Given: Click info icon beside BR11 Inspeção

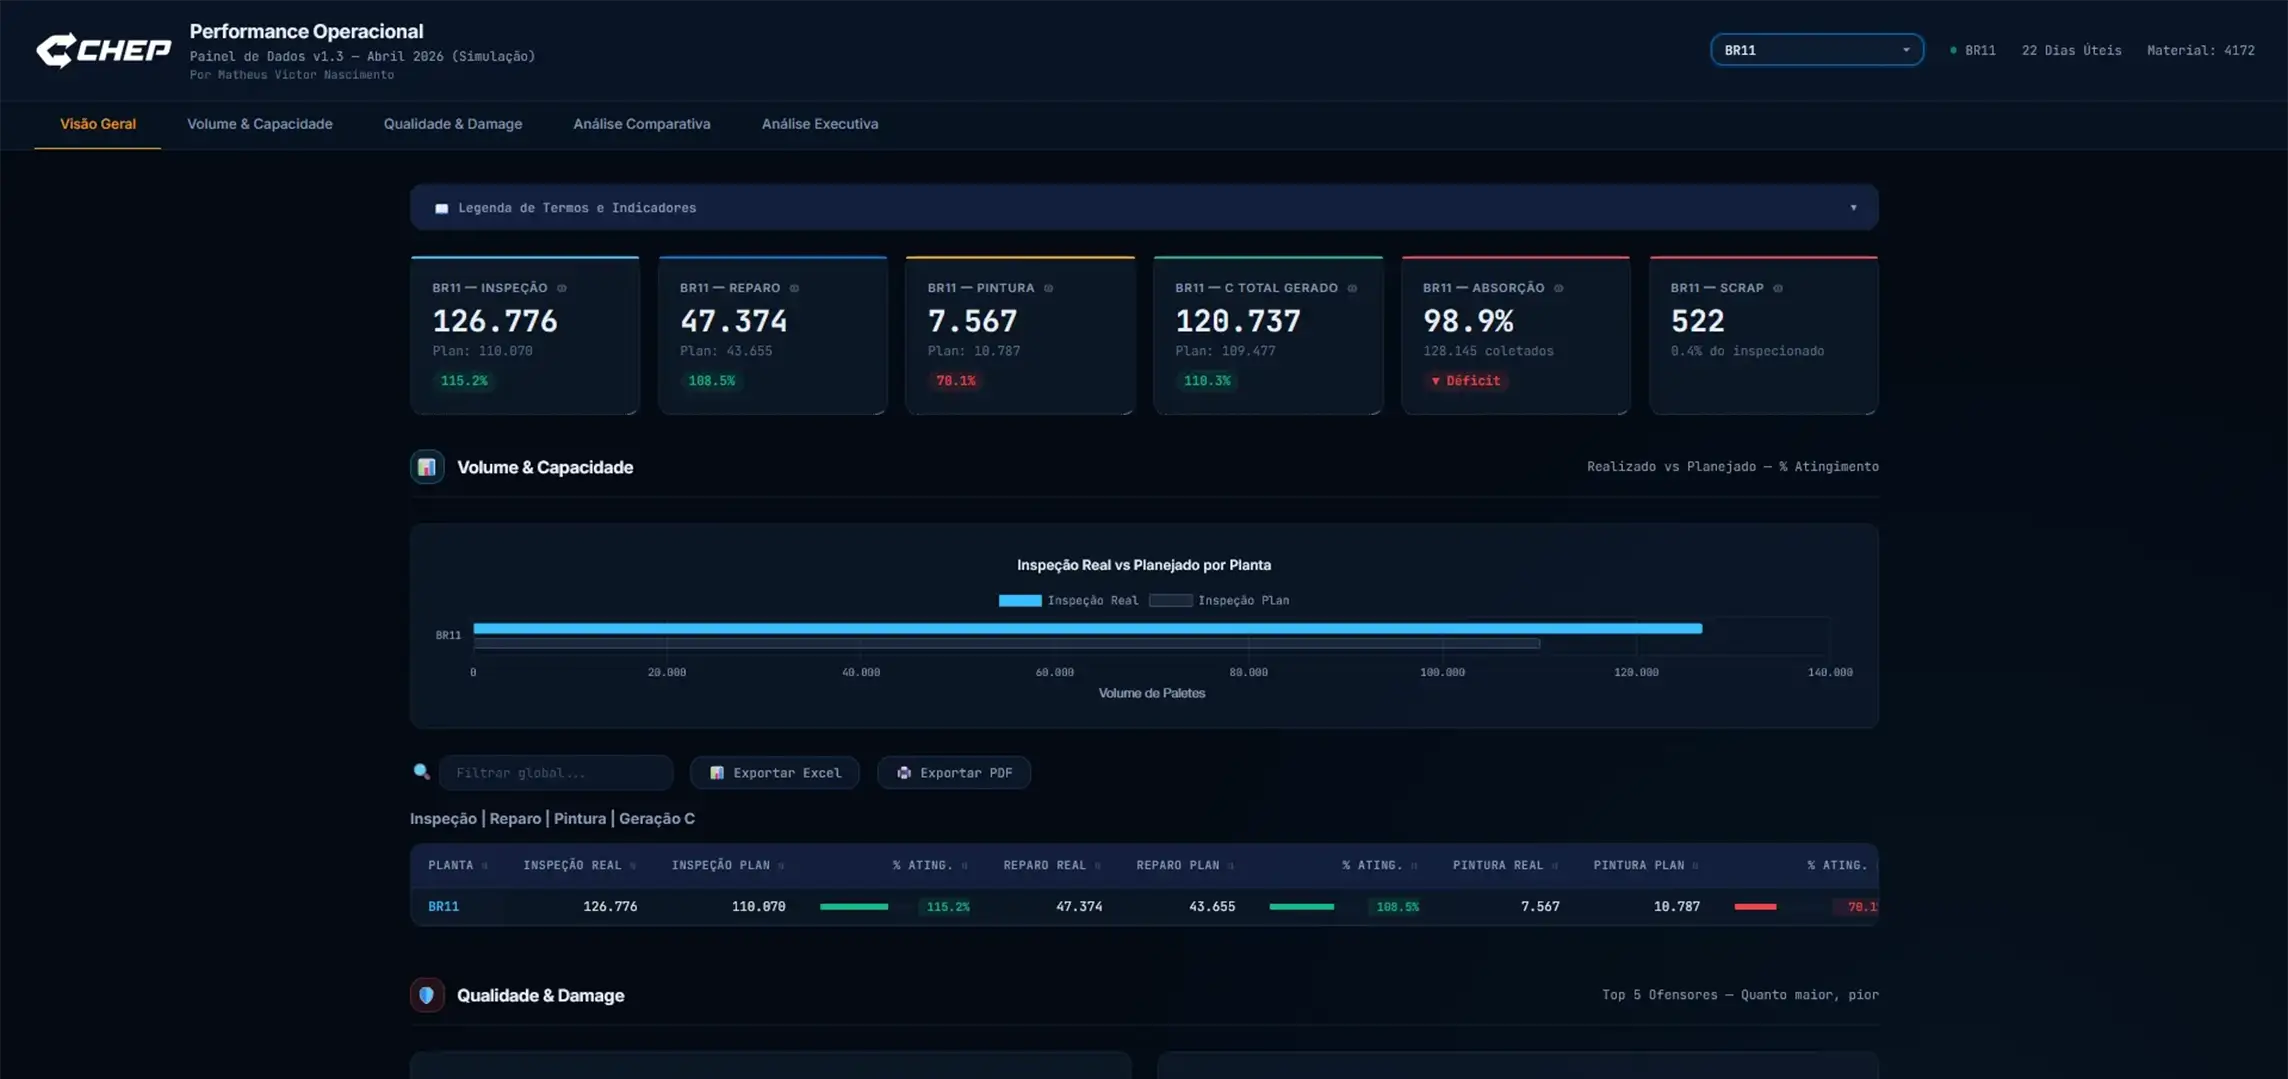Looking at the screenshot, I should tap(562, 288).
